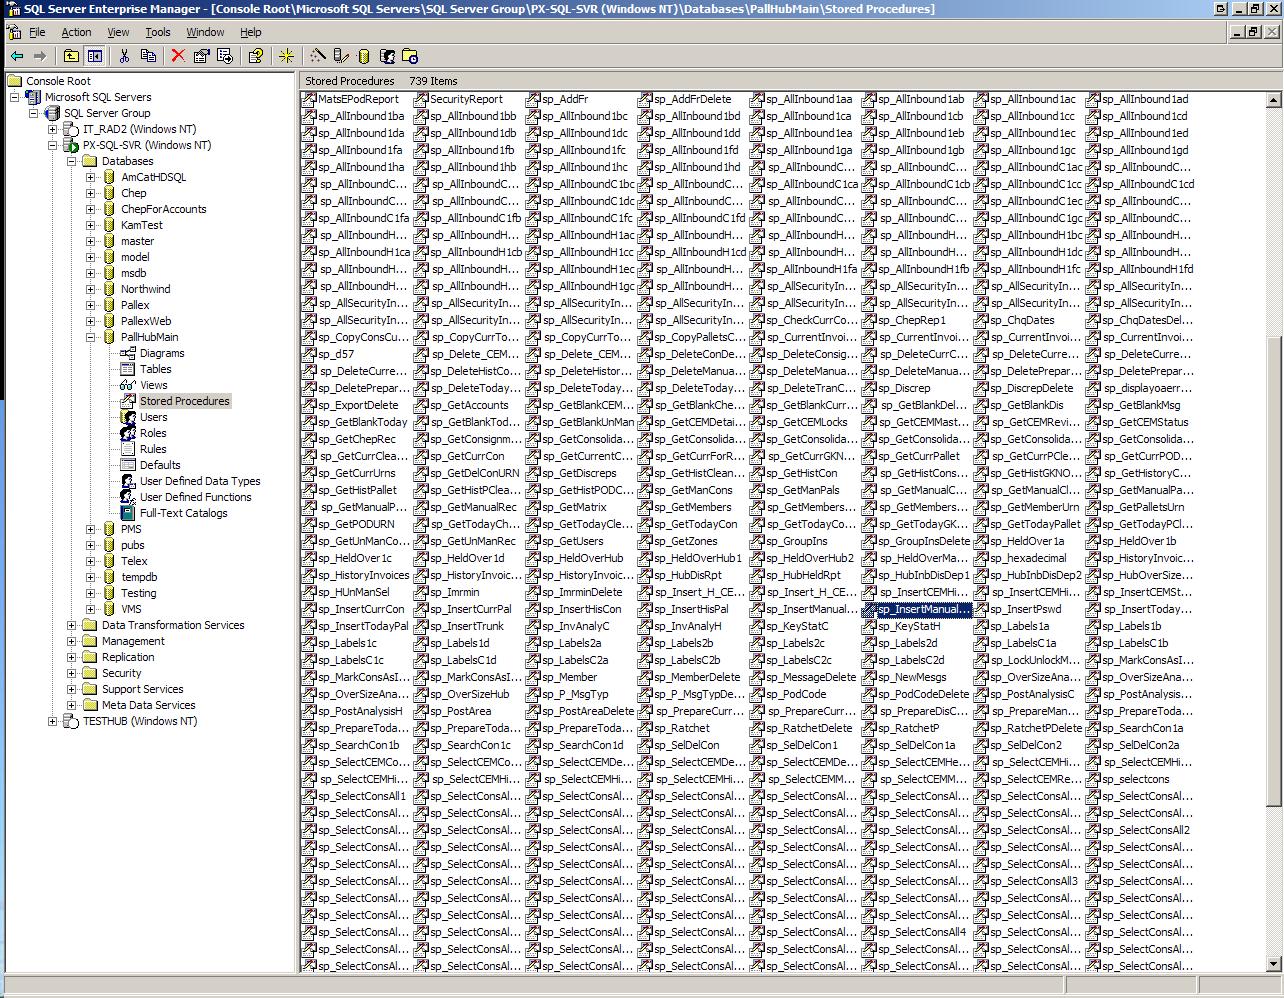
Task: Expand the Security folder
Action: point(72,673)
